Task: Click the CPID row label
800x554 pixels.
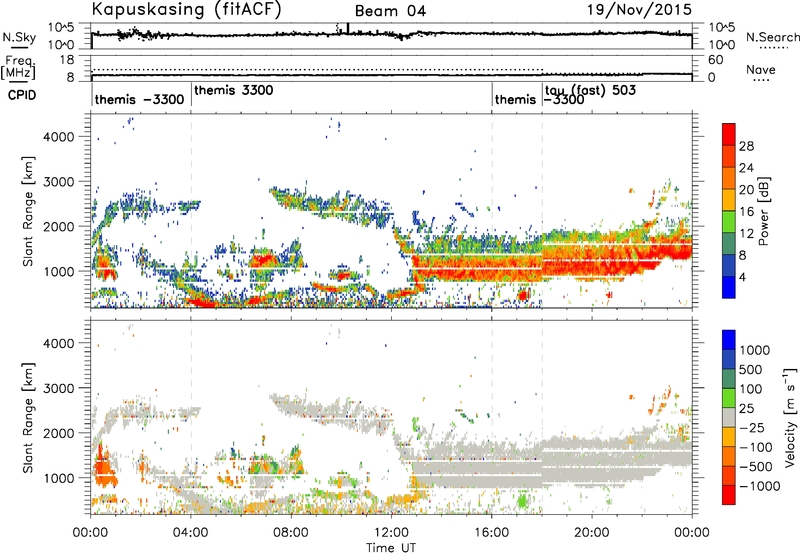Action: click(22, 95)
